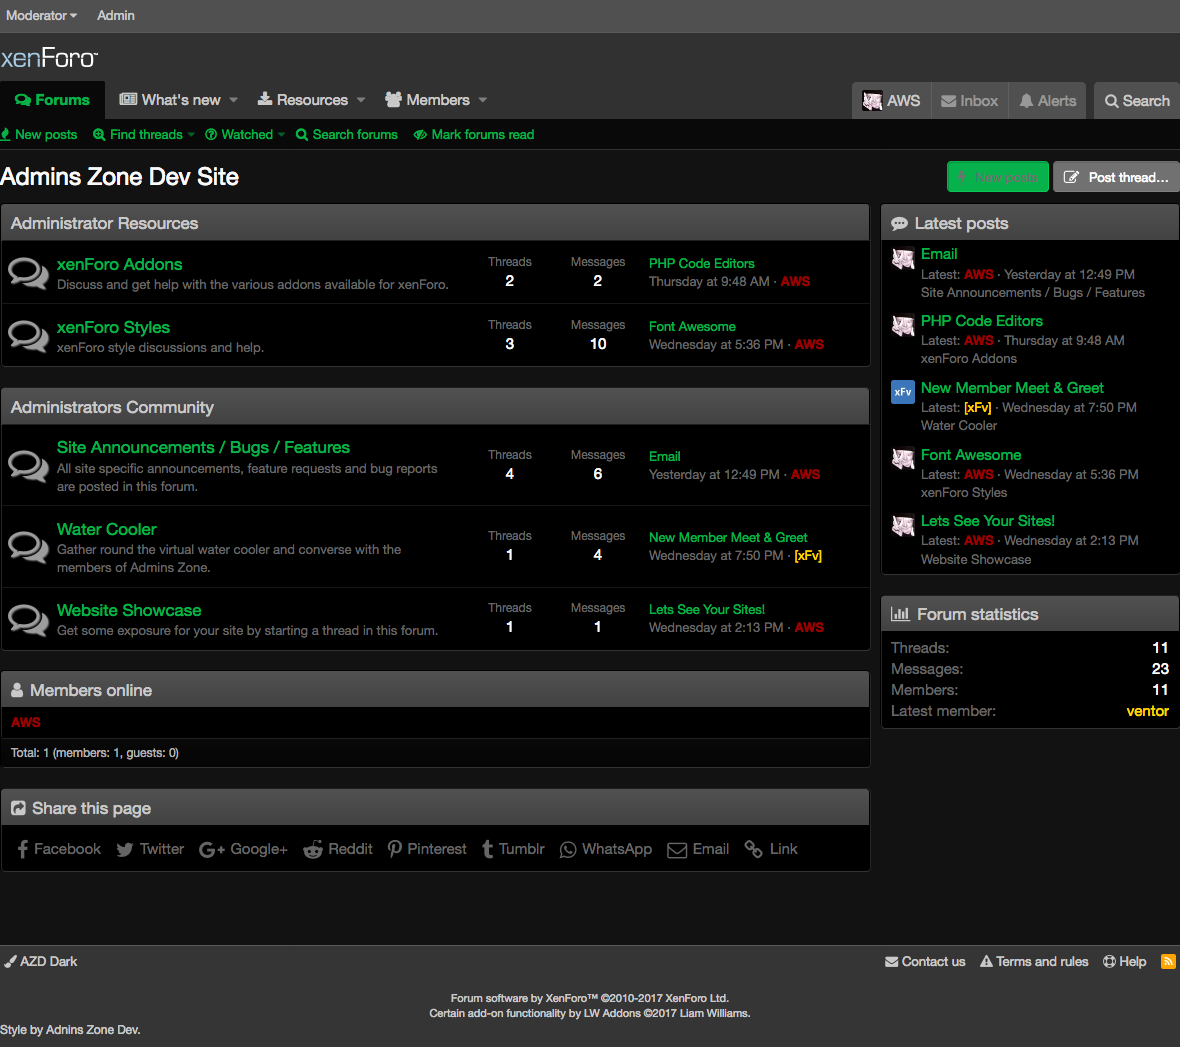
Task: Open PHP Code Editors thread in forum list
Action: coord(701,263)
